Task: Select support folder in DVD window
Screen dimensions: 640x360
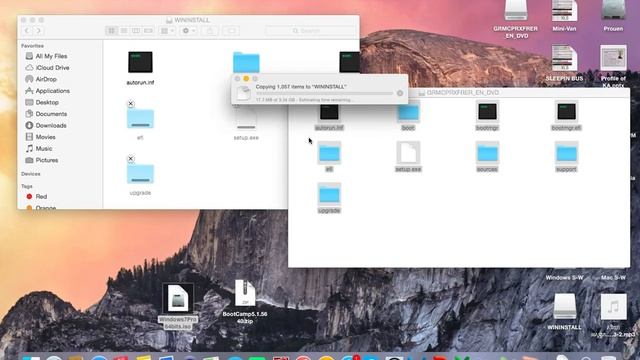Action: point(566,153)
